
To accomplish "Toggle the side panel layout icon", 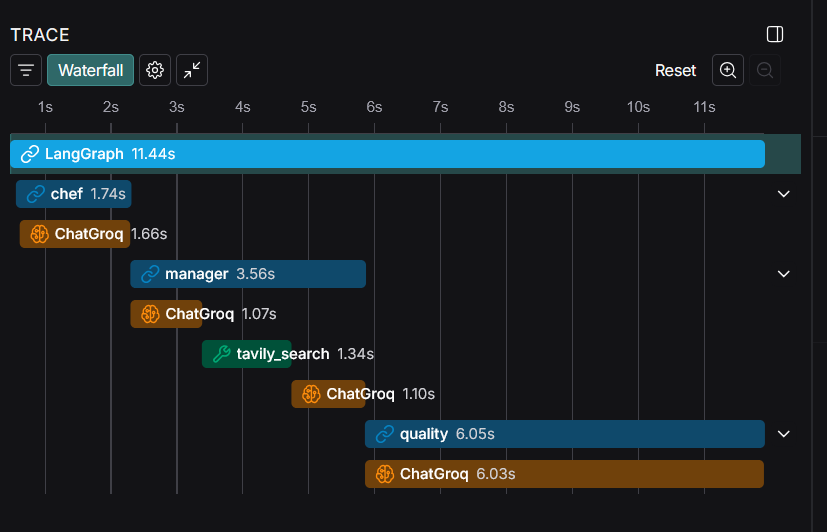I will coord(775,35).
